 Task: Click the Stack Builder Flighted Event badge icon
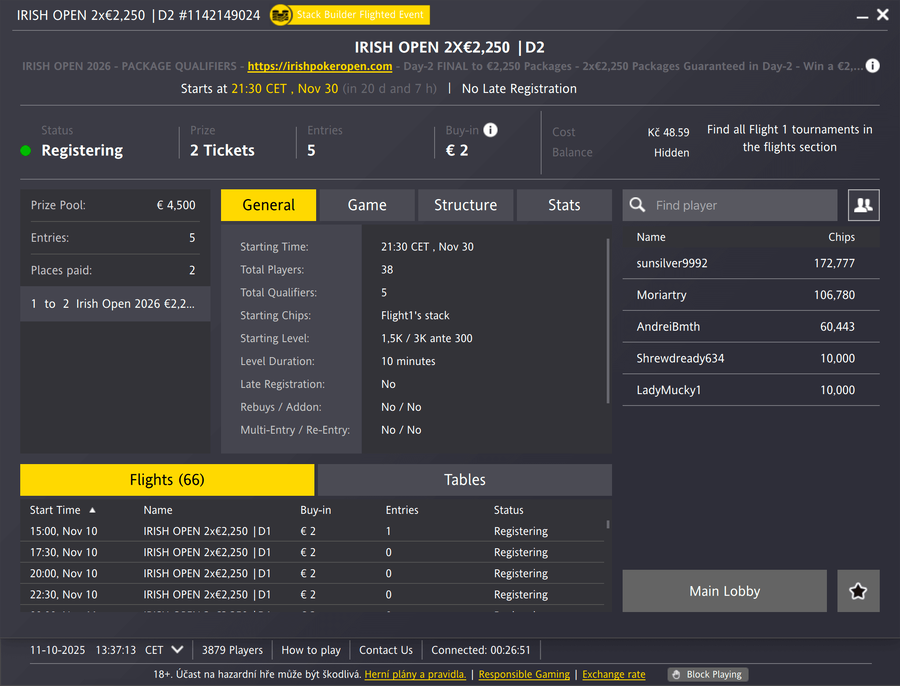[x=281, y=15]
